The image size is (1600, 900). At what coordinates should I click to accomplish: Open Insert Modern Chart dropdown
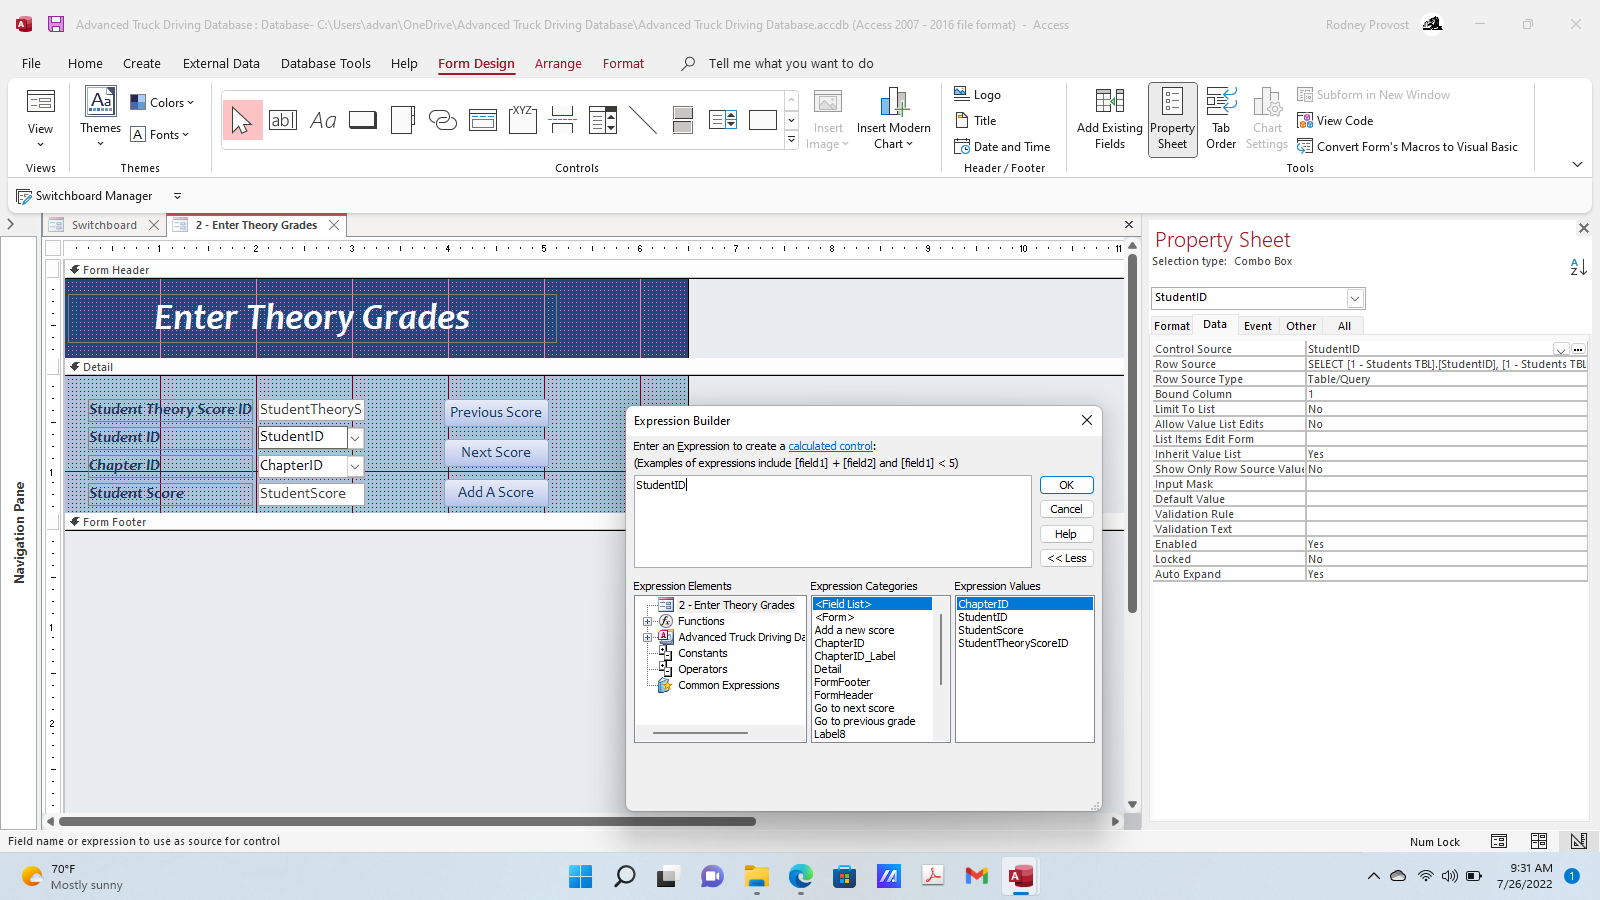[893, 119]
